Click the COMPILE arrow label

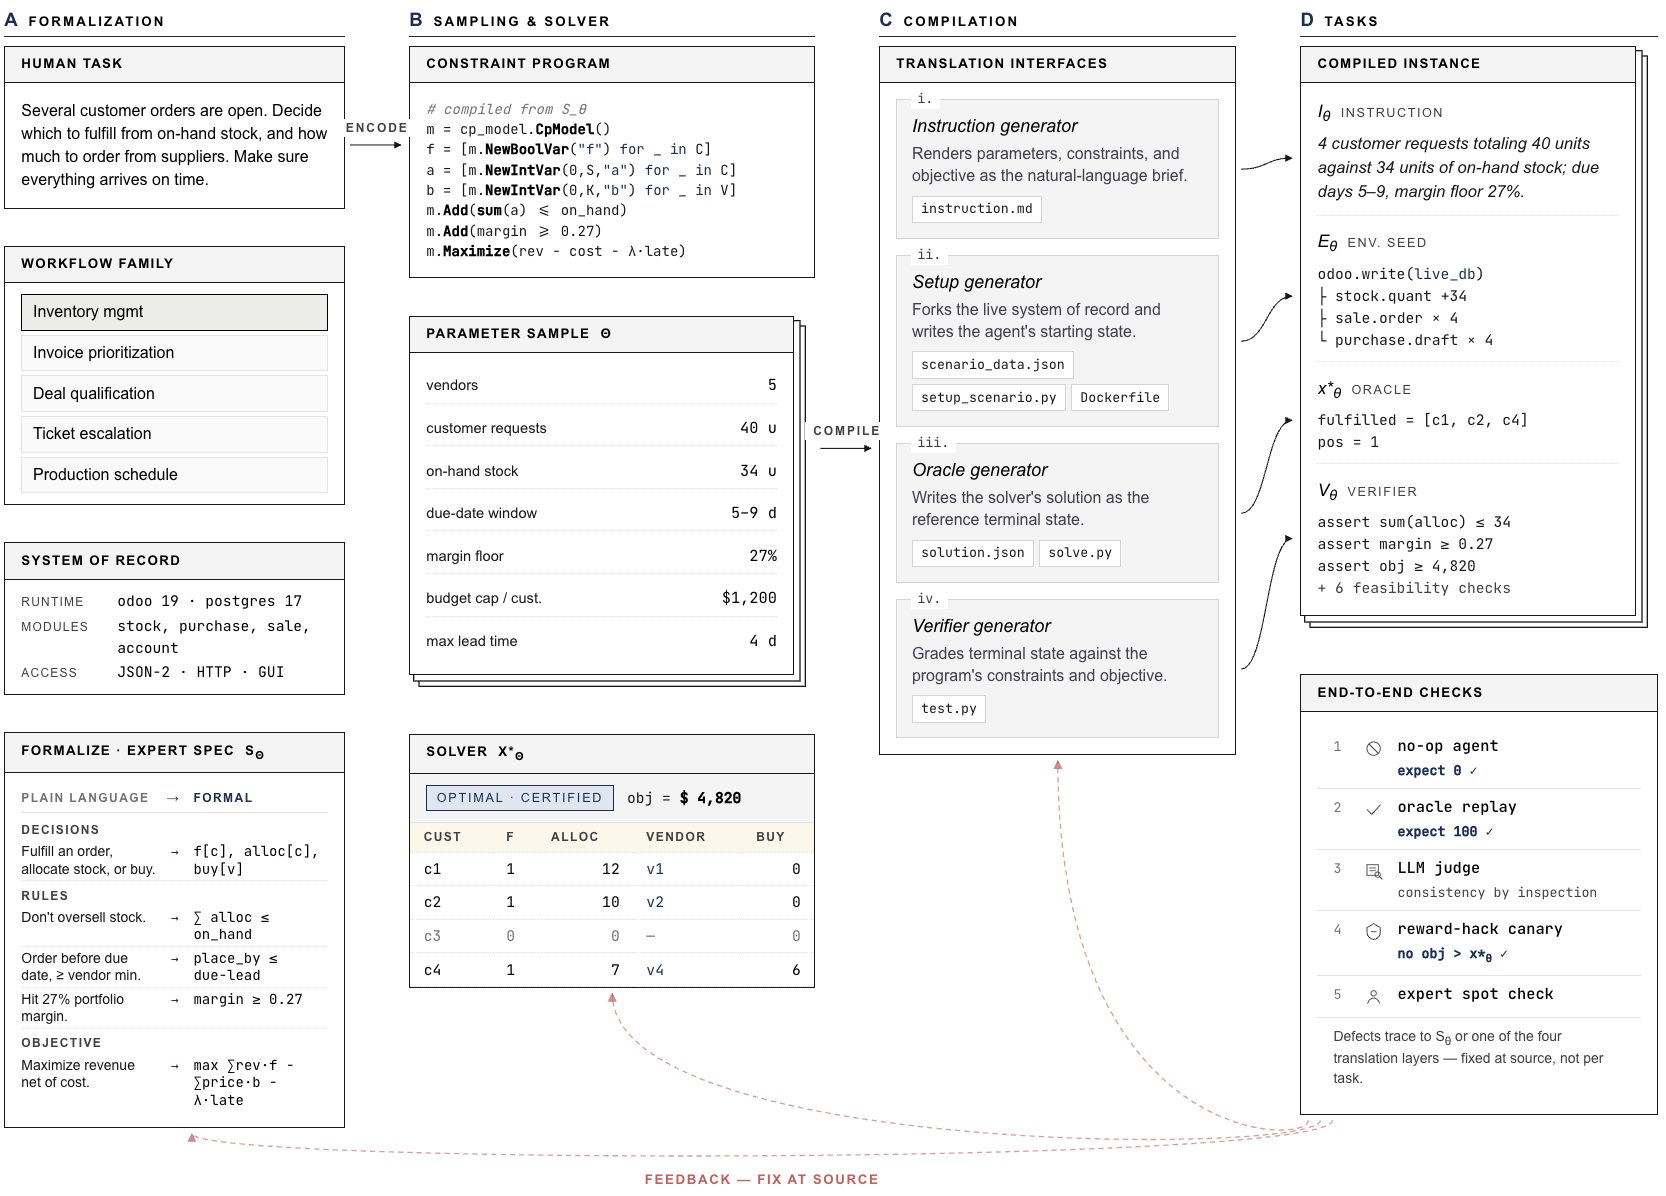click(846, 431)
